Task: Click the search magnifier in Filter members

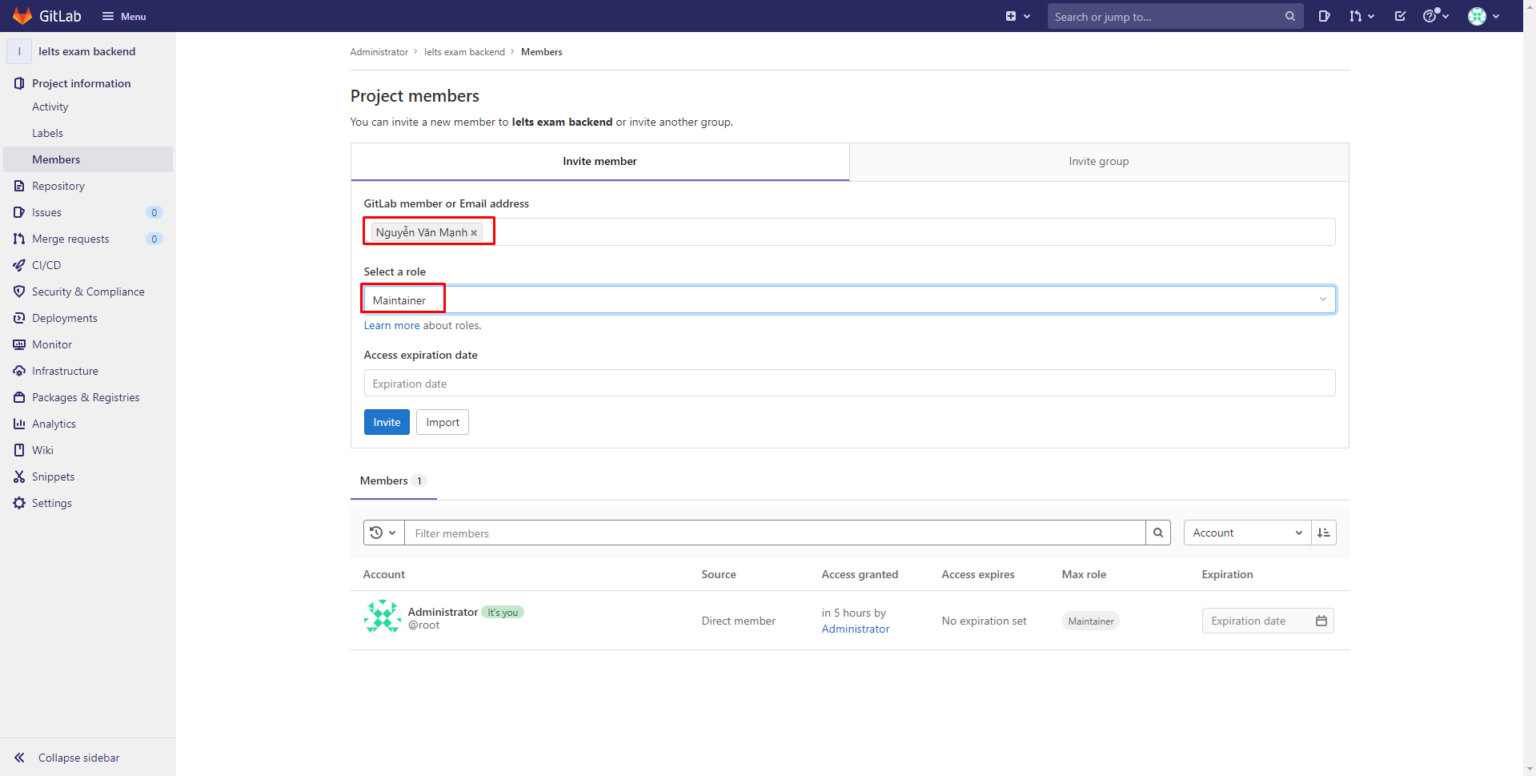Action: [x=1158, y=533]
